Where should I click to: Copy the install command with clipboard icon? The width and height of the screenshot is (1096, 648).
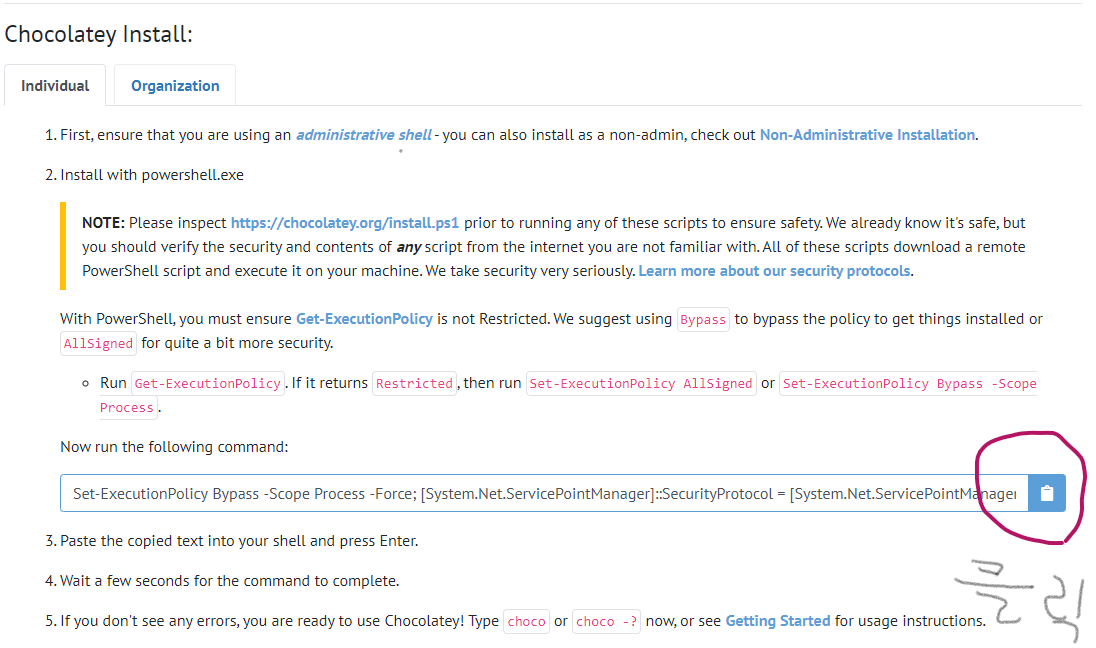tap(1046, 494)
